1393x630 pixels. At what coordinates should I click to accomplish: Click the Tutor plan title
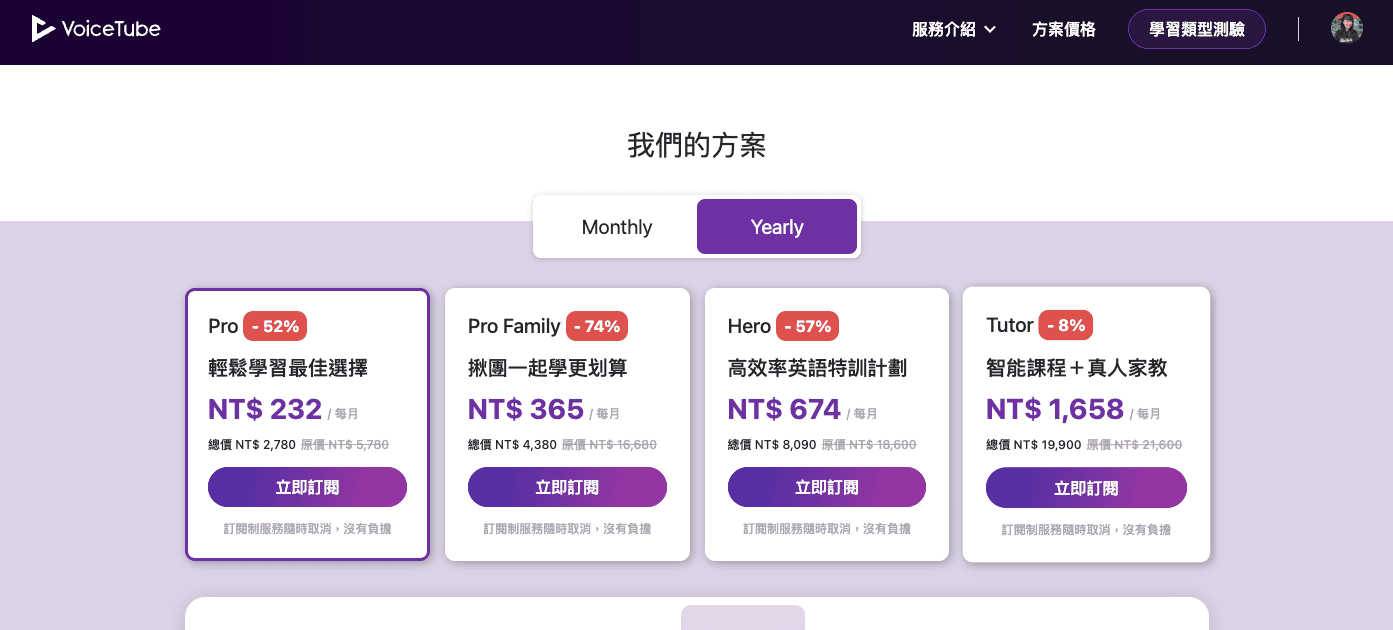click(1010, 325)
